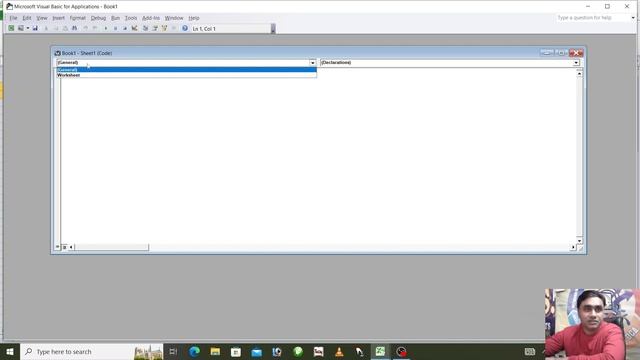Open the Windows Start menu

(x=10, y=351)
